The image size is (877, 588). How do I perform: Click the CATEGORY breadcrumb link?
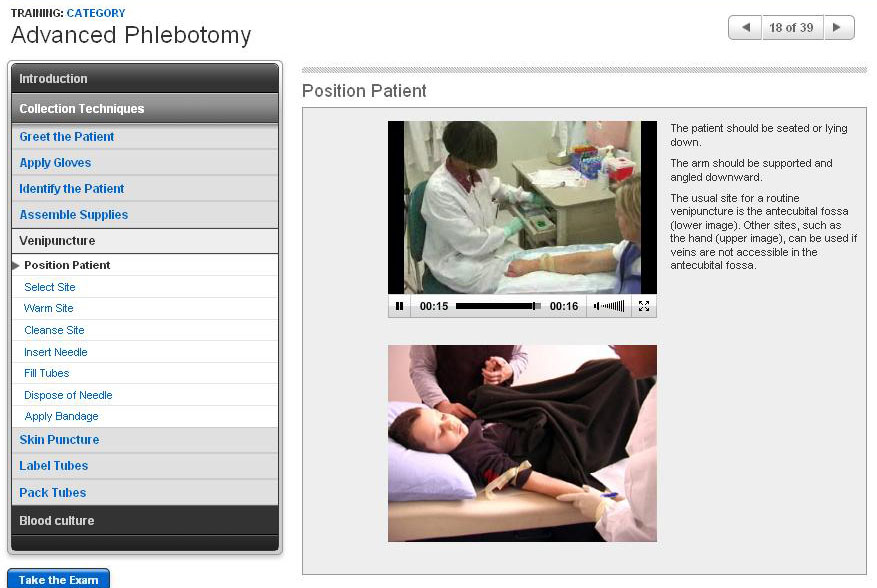pyautogui.click(x=96, y=12)
